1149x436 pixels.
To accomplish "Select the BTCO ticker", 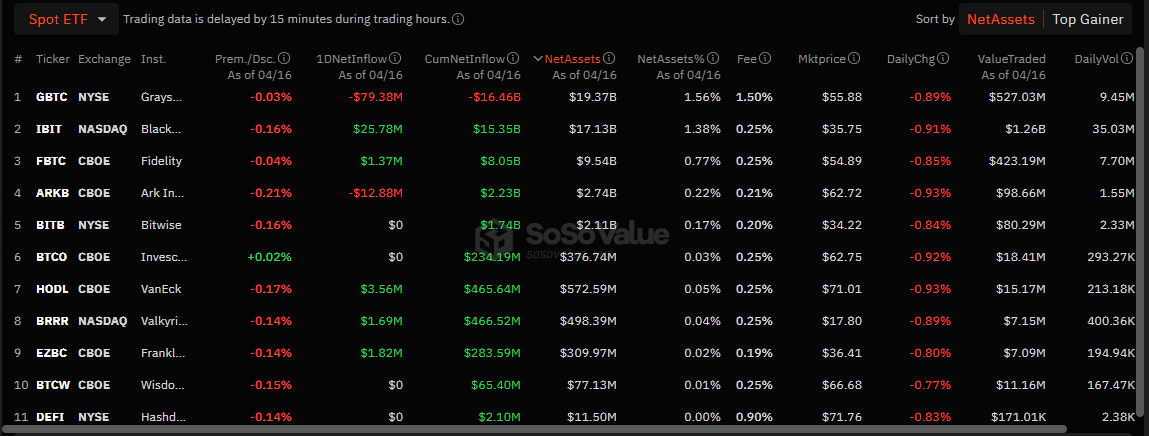I will [x=52, y=257].
